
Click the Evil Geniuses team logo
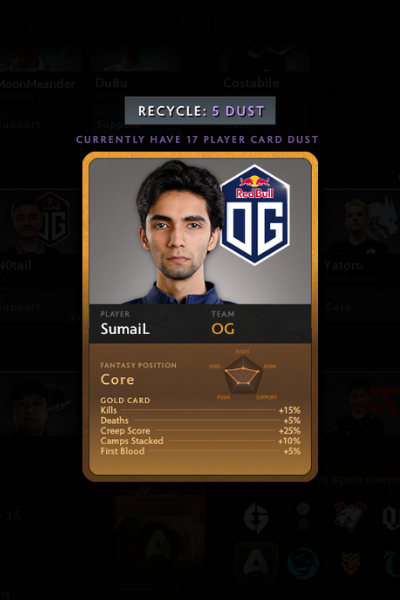point(256,517)
